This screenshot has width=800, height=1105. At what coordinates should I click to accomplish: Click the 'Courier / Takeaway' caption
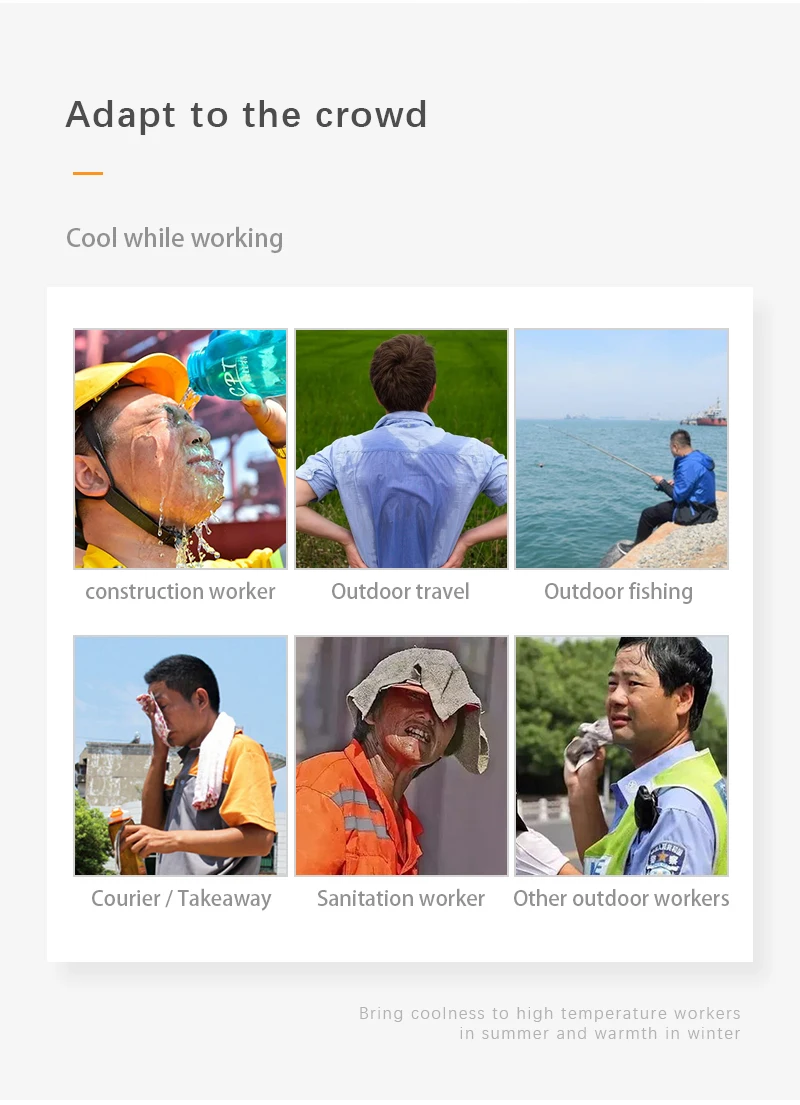pos(181,899)
